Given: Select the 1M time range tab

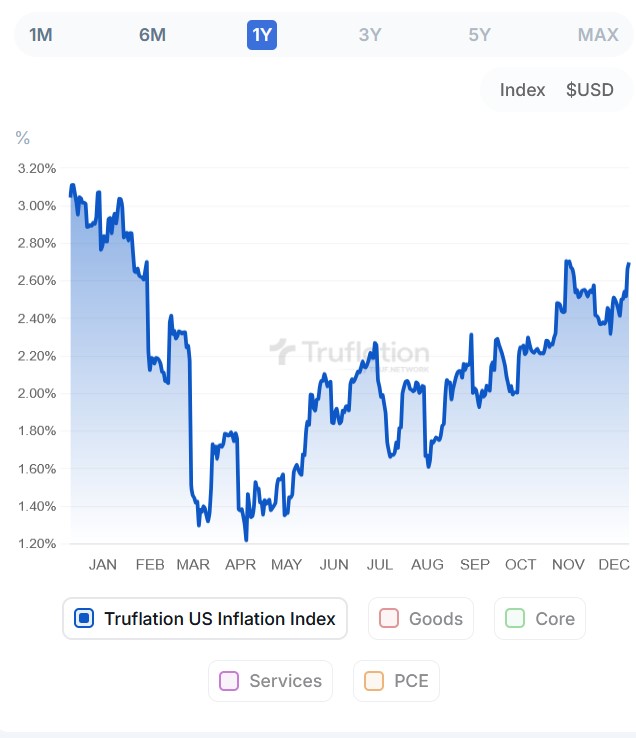Looking at the screenshot, I should pyautogui.click(x=41, y=35).
